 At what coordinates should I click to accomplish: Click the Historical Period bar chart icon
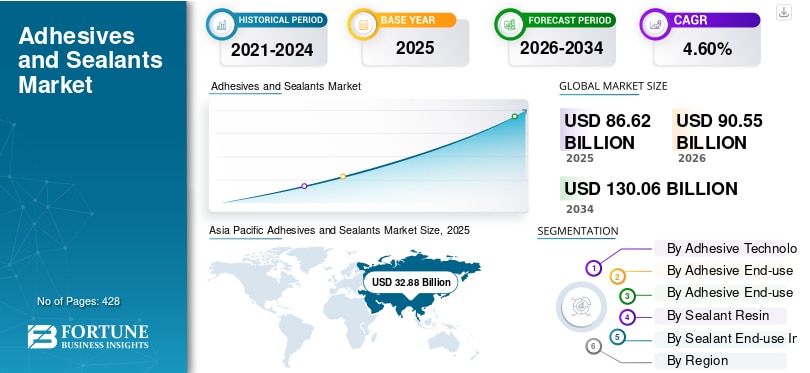coord(222,24)
